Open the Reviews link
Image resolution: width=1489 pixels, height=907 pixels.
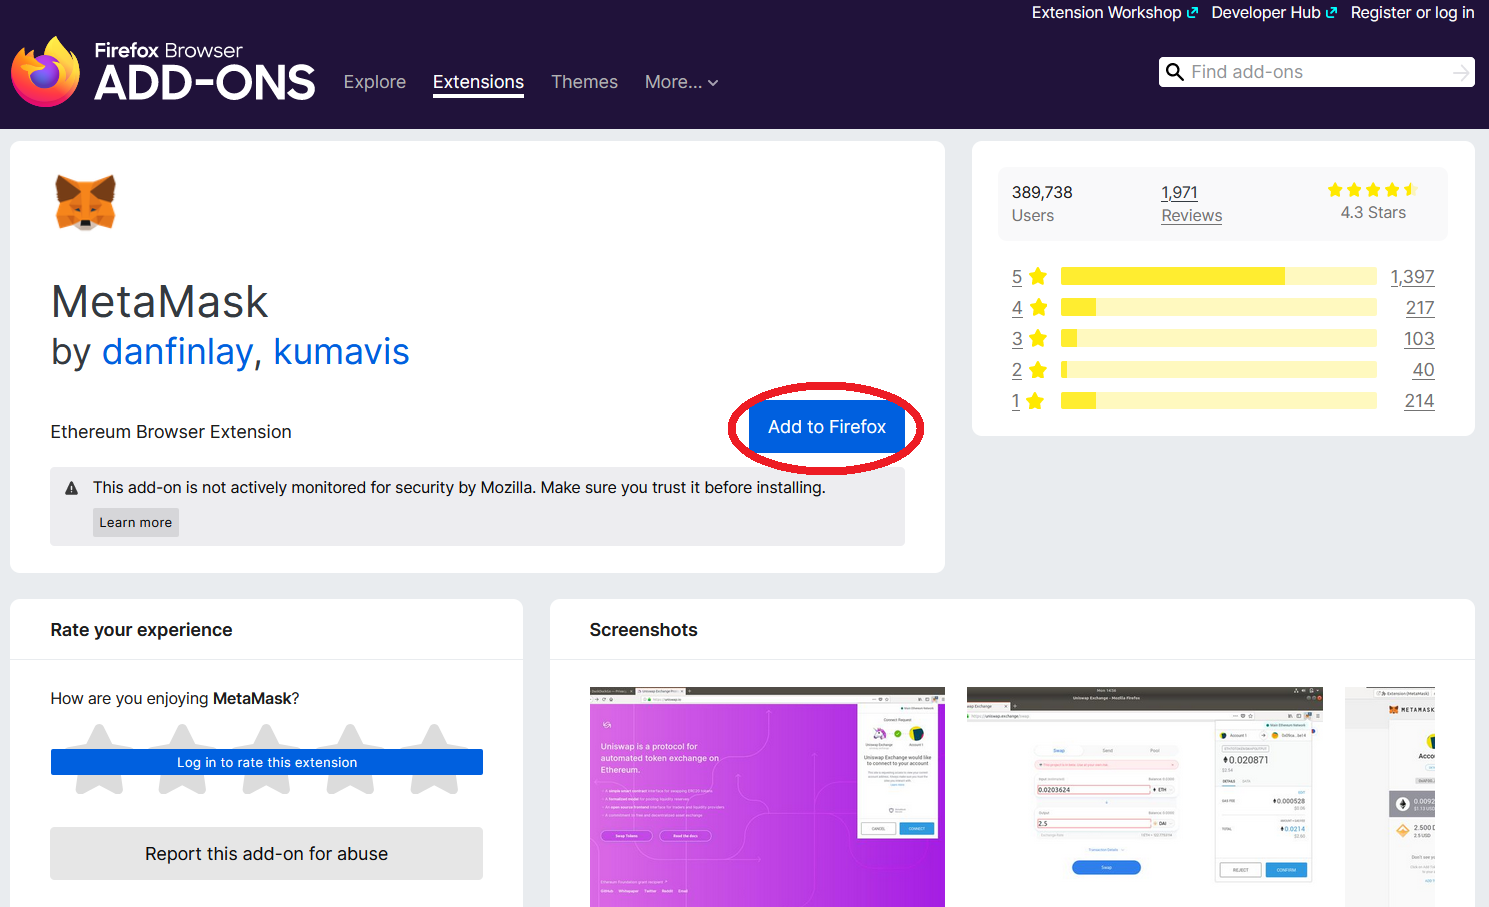[x=1191, y=215]
